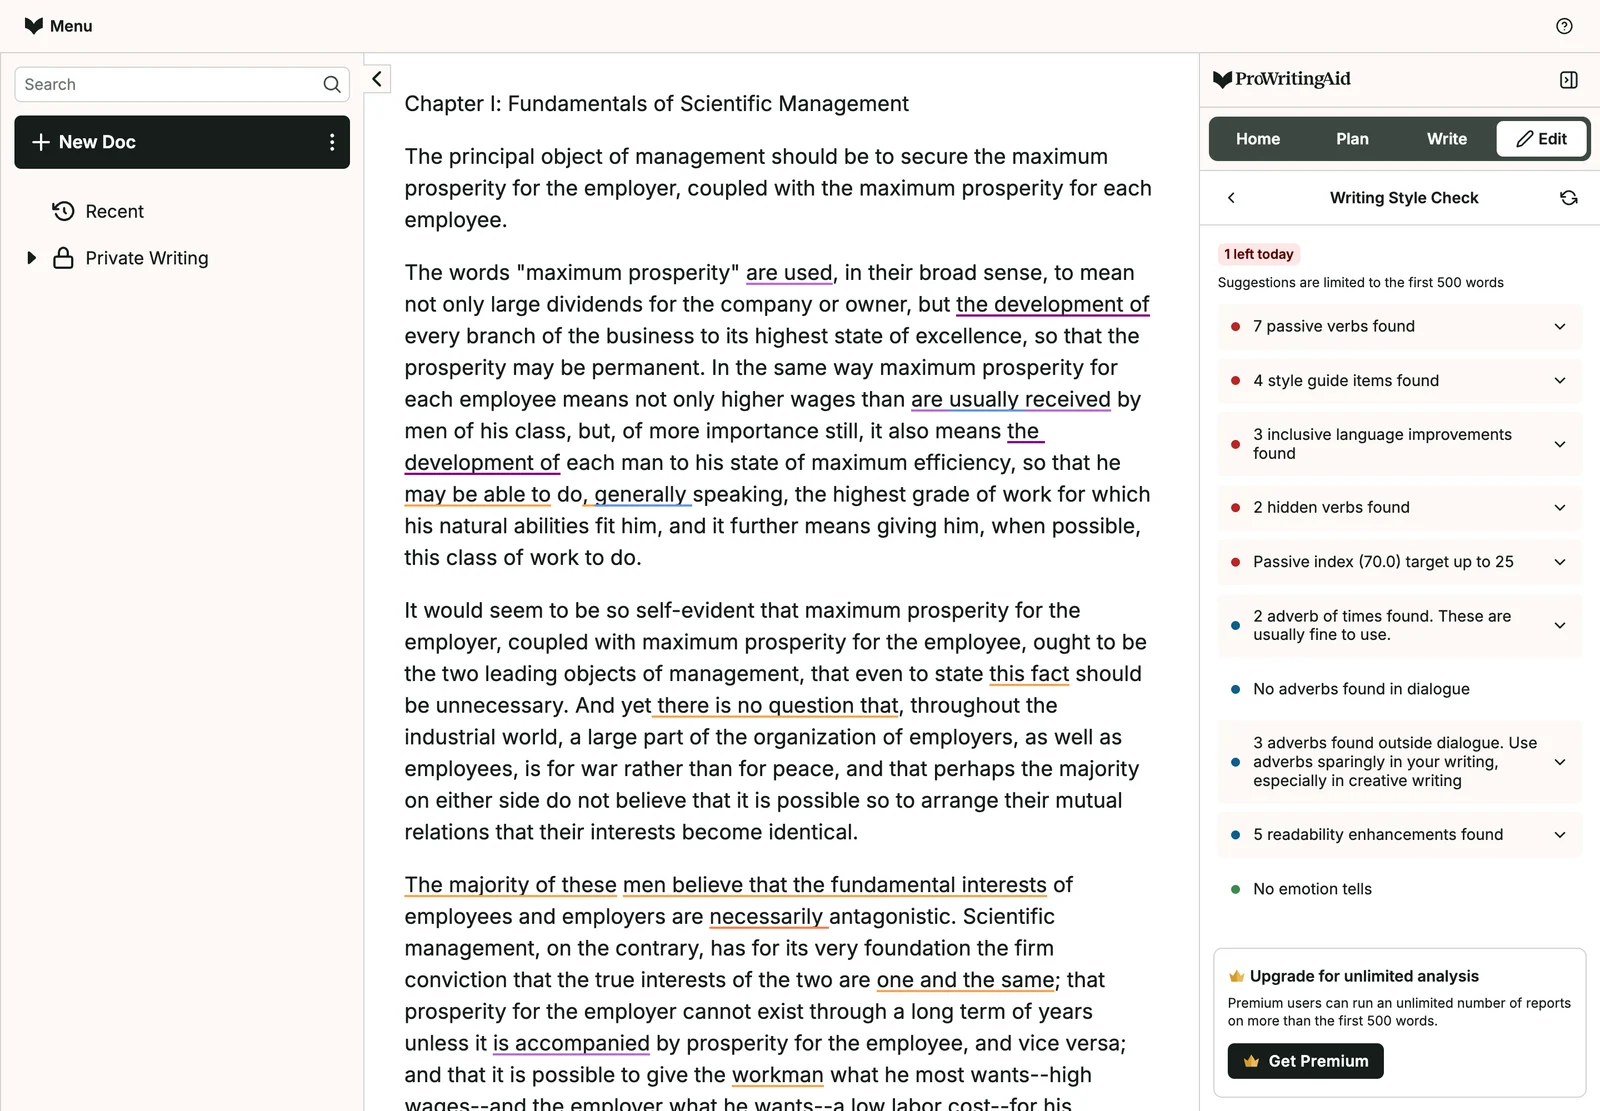Screen dimensions: 1600x1111
Task: Click underlined word "workman"
Action: [777, 1075]
